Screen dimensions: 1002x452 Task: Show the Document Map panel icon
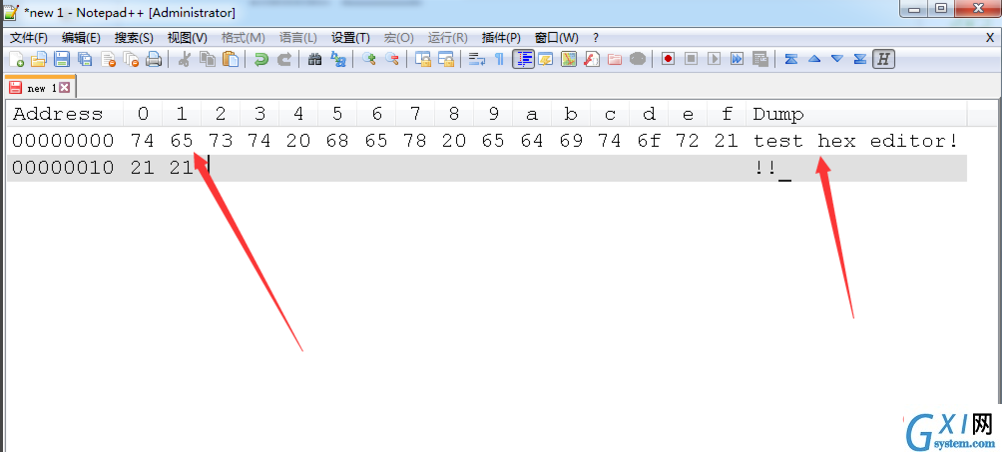pyautogui.click(x=569, y=59)
